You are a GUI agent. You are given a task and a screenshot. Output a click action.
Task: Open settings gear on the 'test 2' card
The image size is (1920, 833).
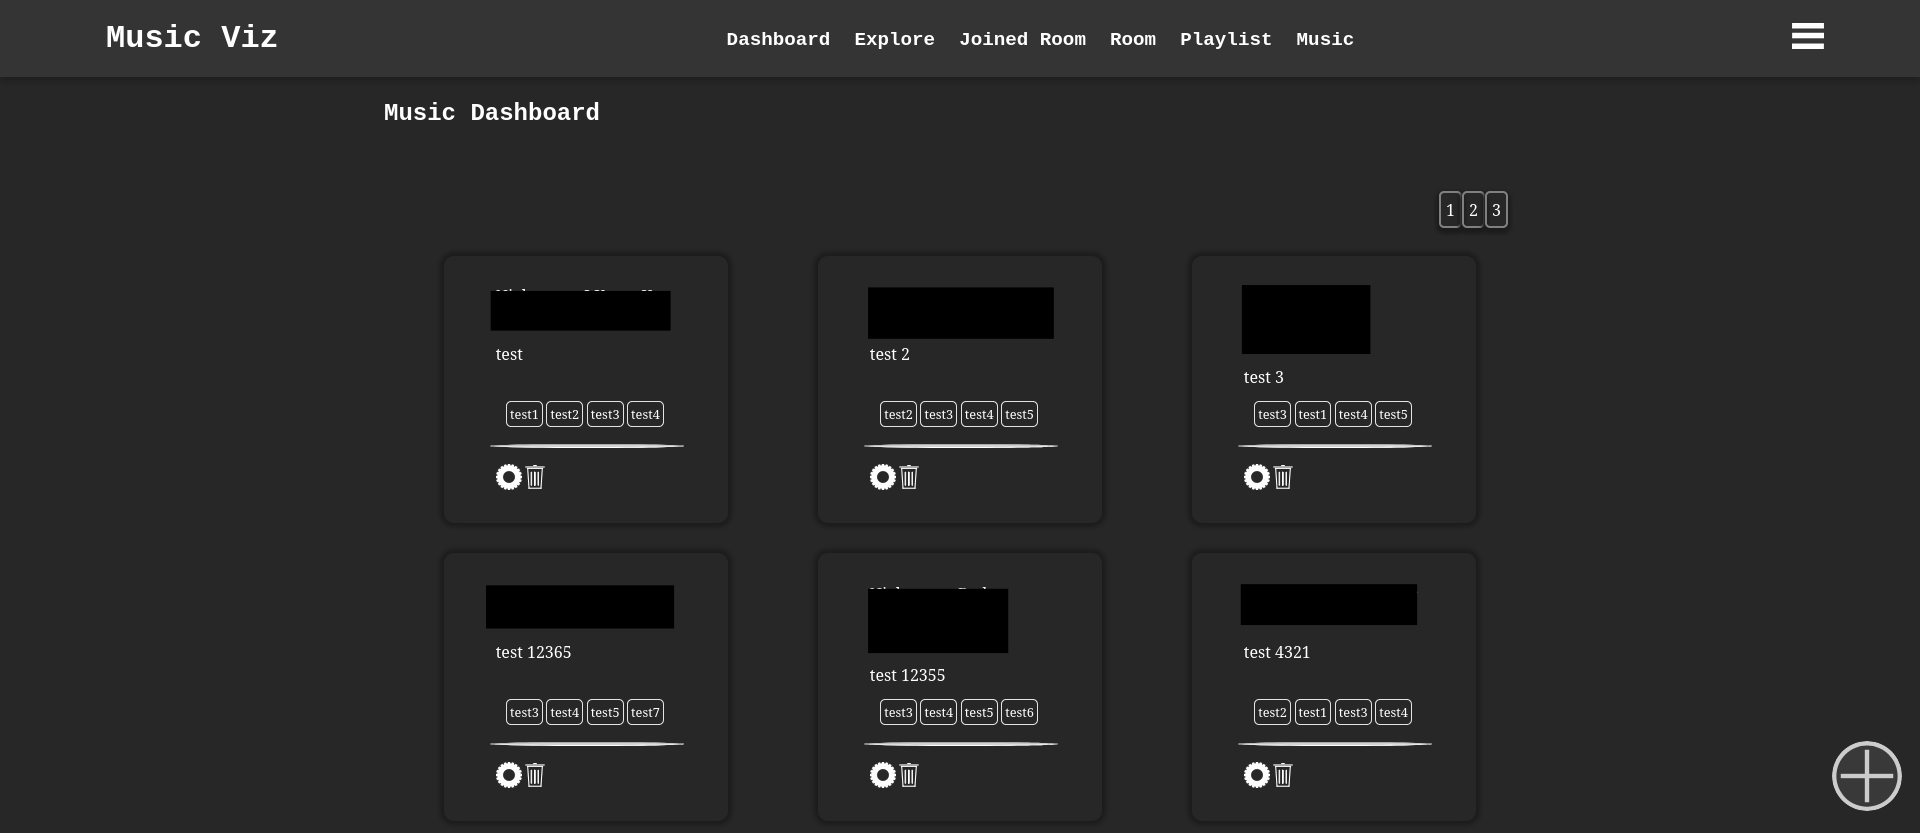[883, 477]
